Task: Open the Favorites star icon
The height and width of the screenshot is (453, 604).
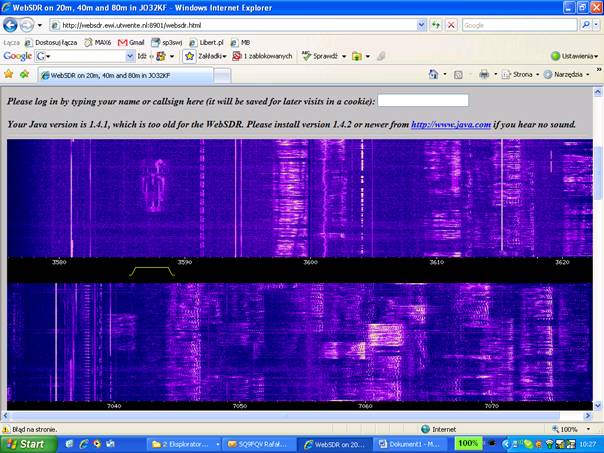Action: (x=9, y=74)
